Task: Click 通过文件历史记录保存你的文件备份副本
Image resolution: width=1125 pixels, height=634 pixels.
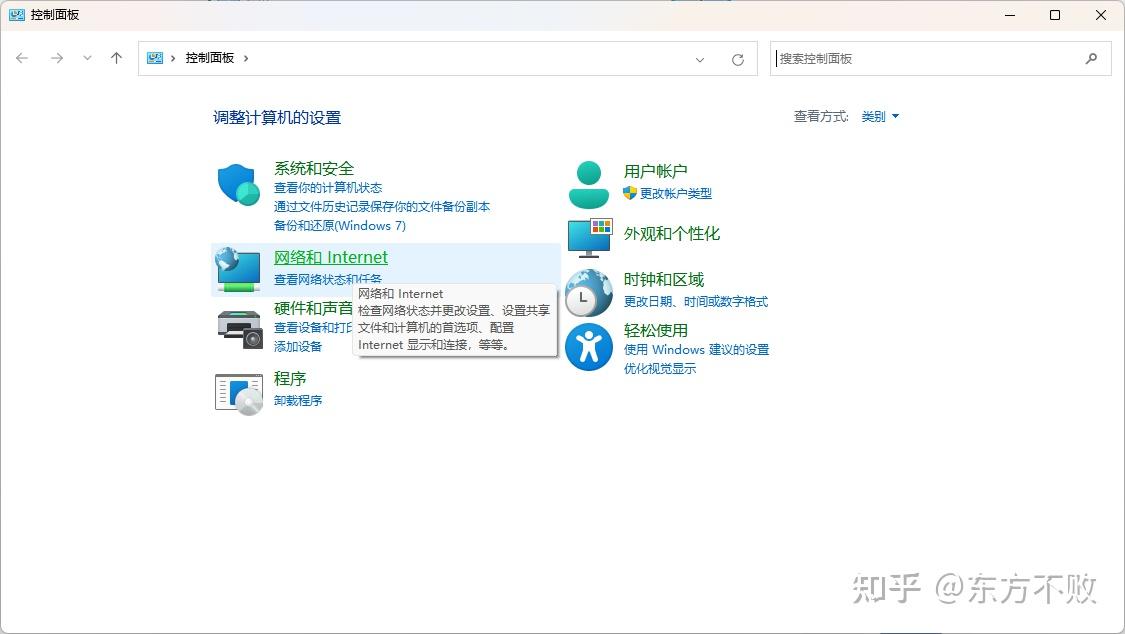Action: [382, 207]
